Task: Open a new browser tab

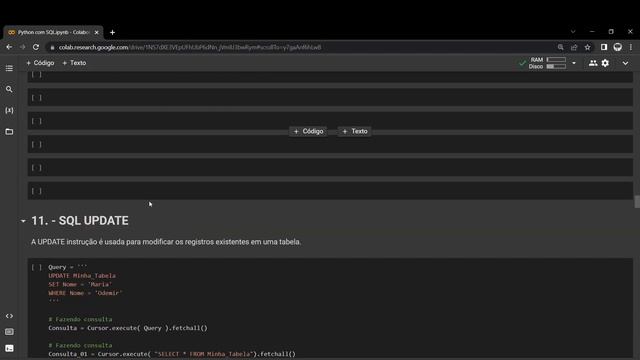Action: tap(112, 32)
